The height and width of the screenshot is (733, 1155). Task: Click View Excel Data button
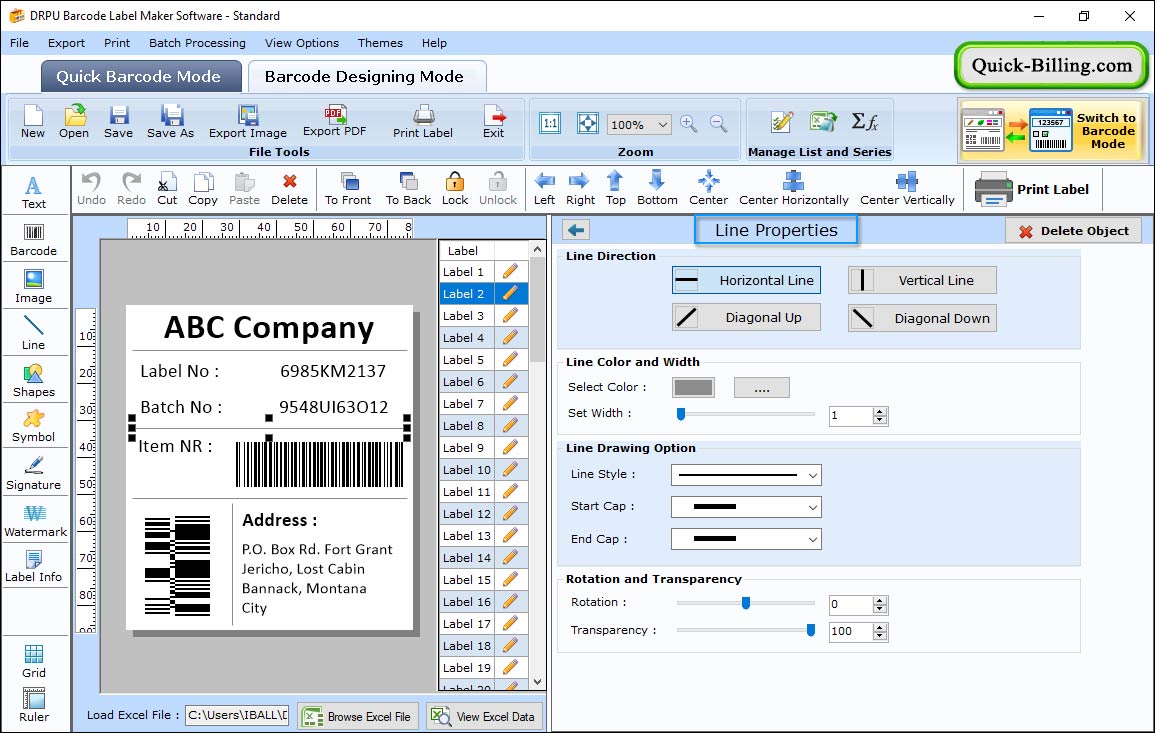tap(484, 716)
